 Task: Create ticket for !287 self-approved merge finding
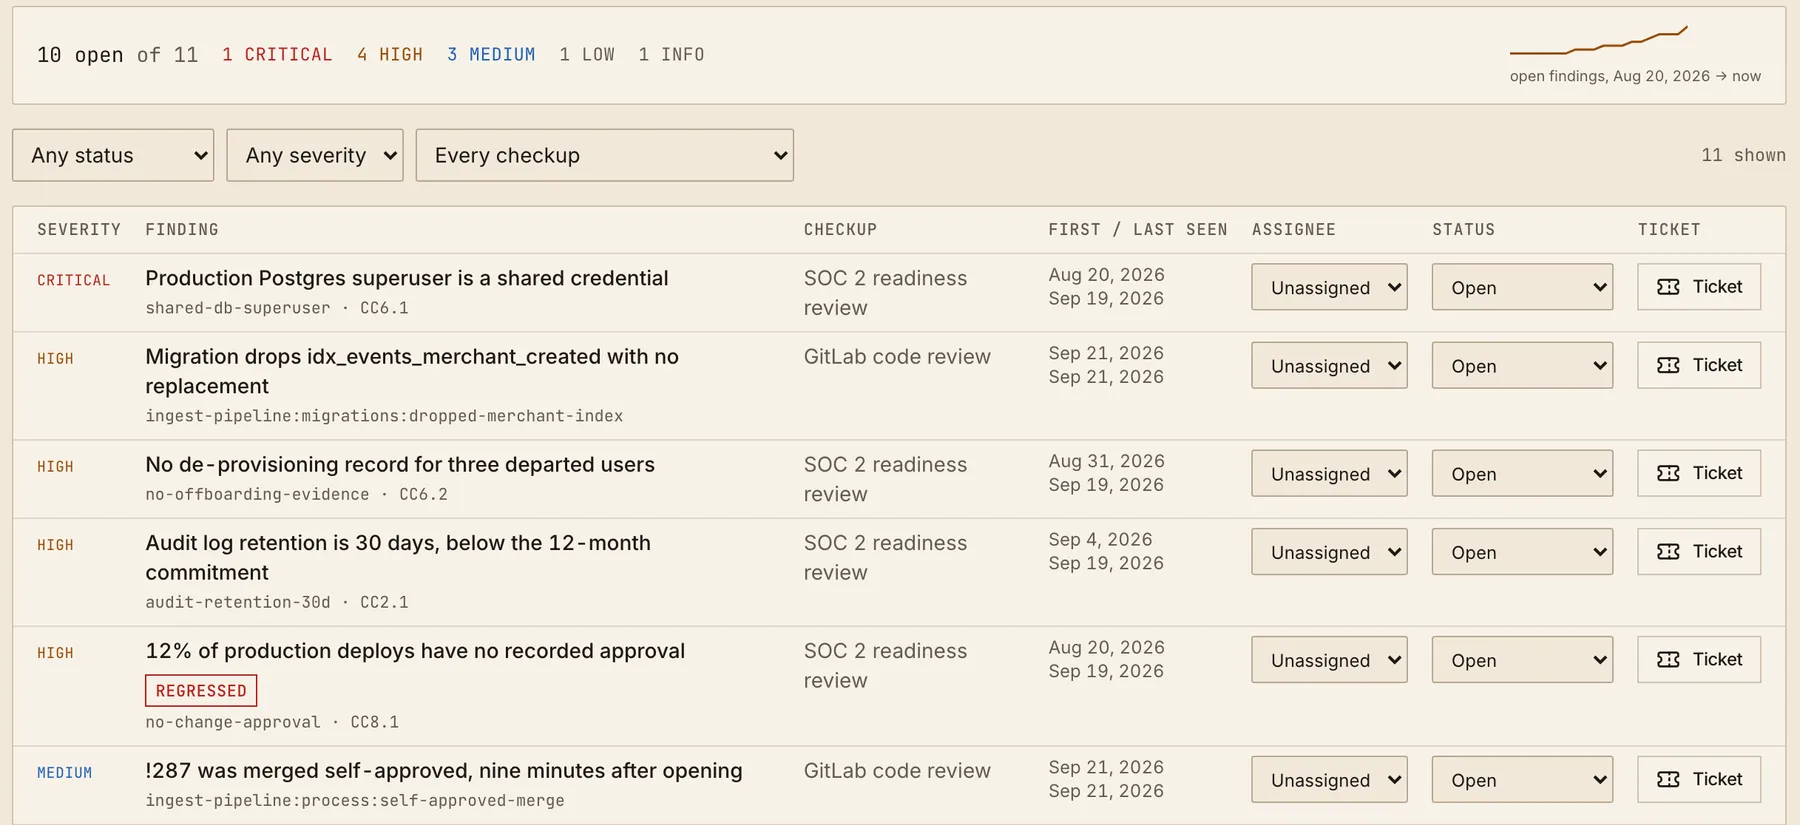[x=1699, y=779]
